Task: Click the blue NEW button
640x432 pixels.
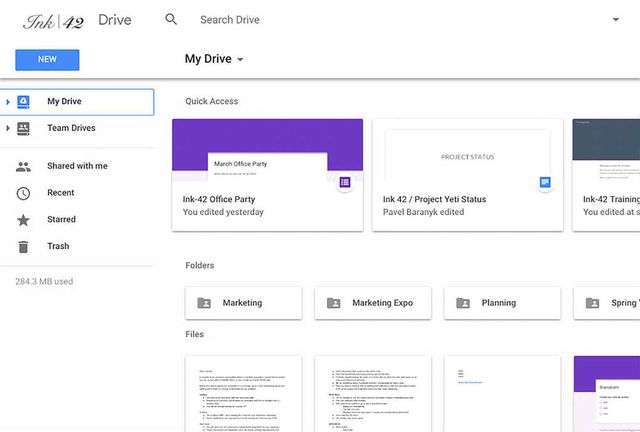Action: pos(47,60)
